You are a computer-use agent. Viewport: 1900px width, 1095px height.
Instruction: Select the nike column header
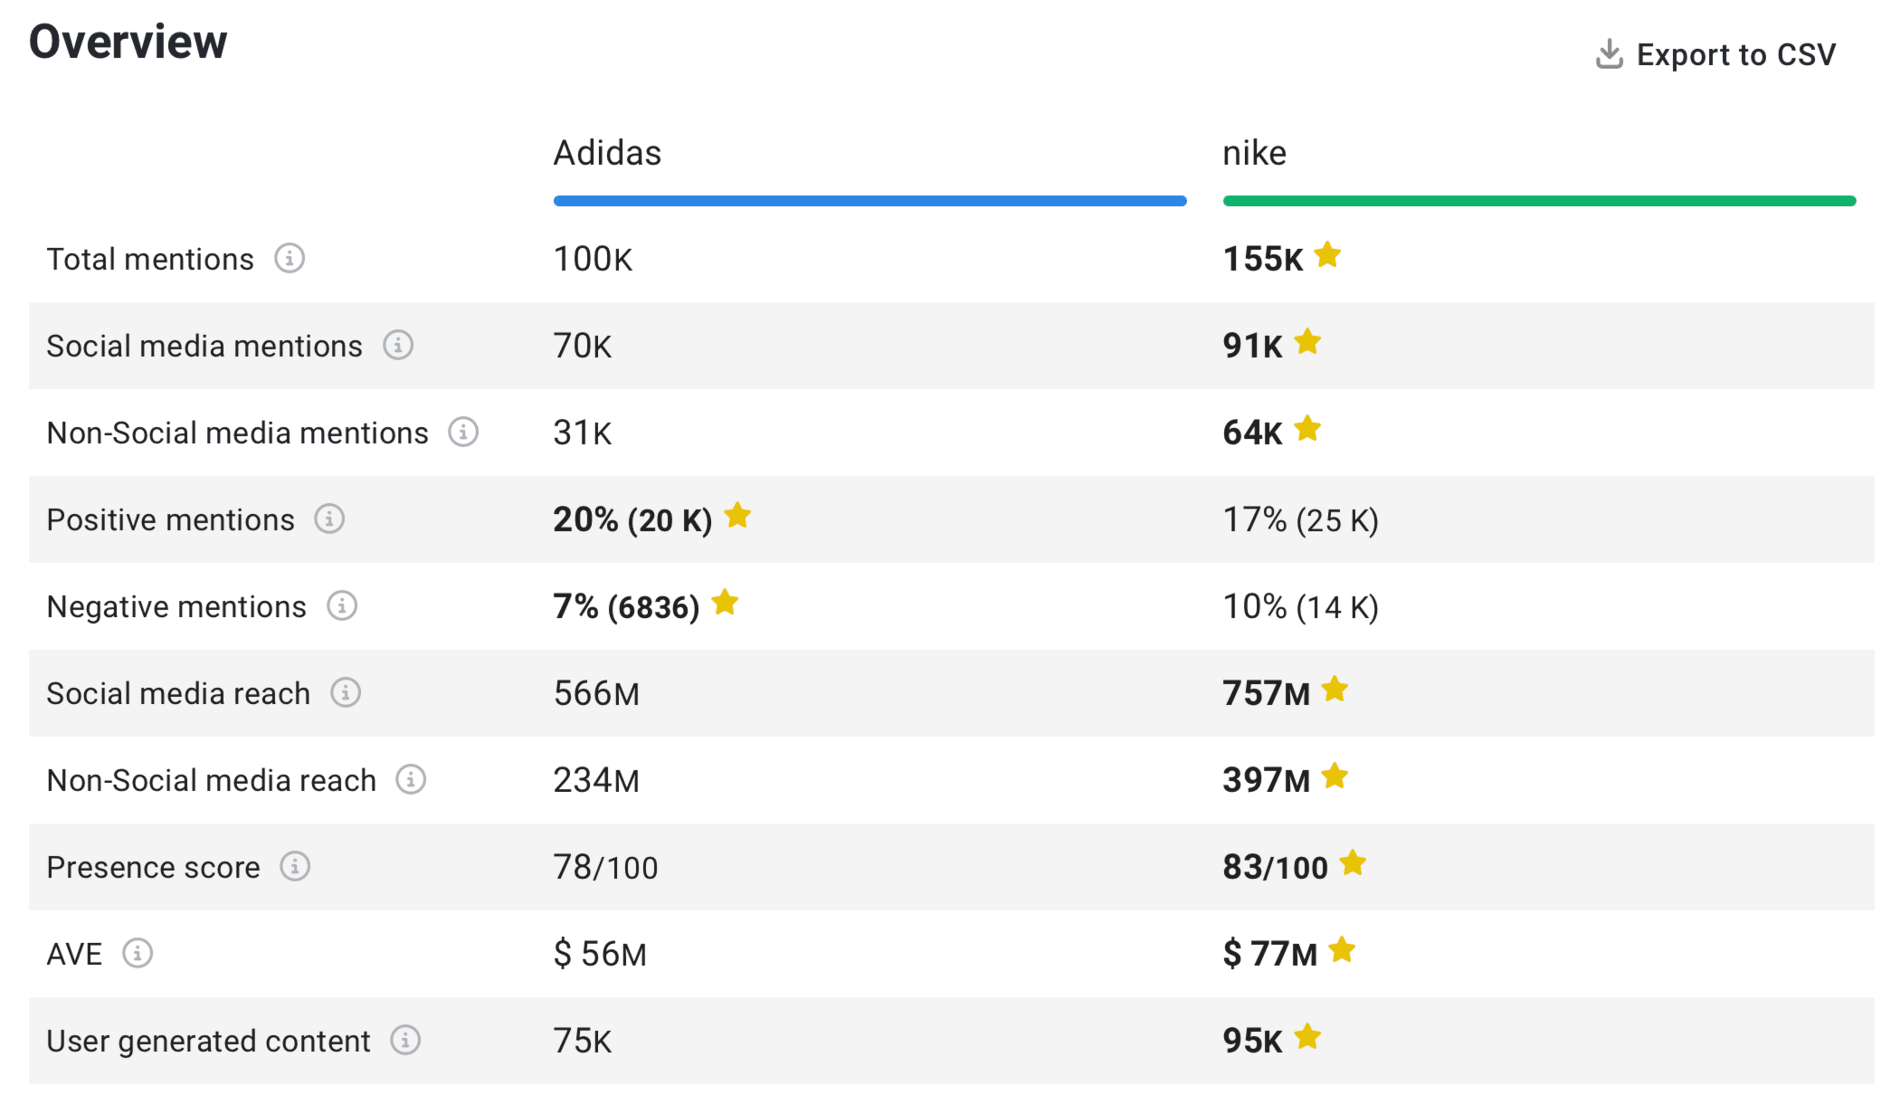1254,152
